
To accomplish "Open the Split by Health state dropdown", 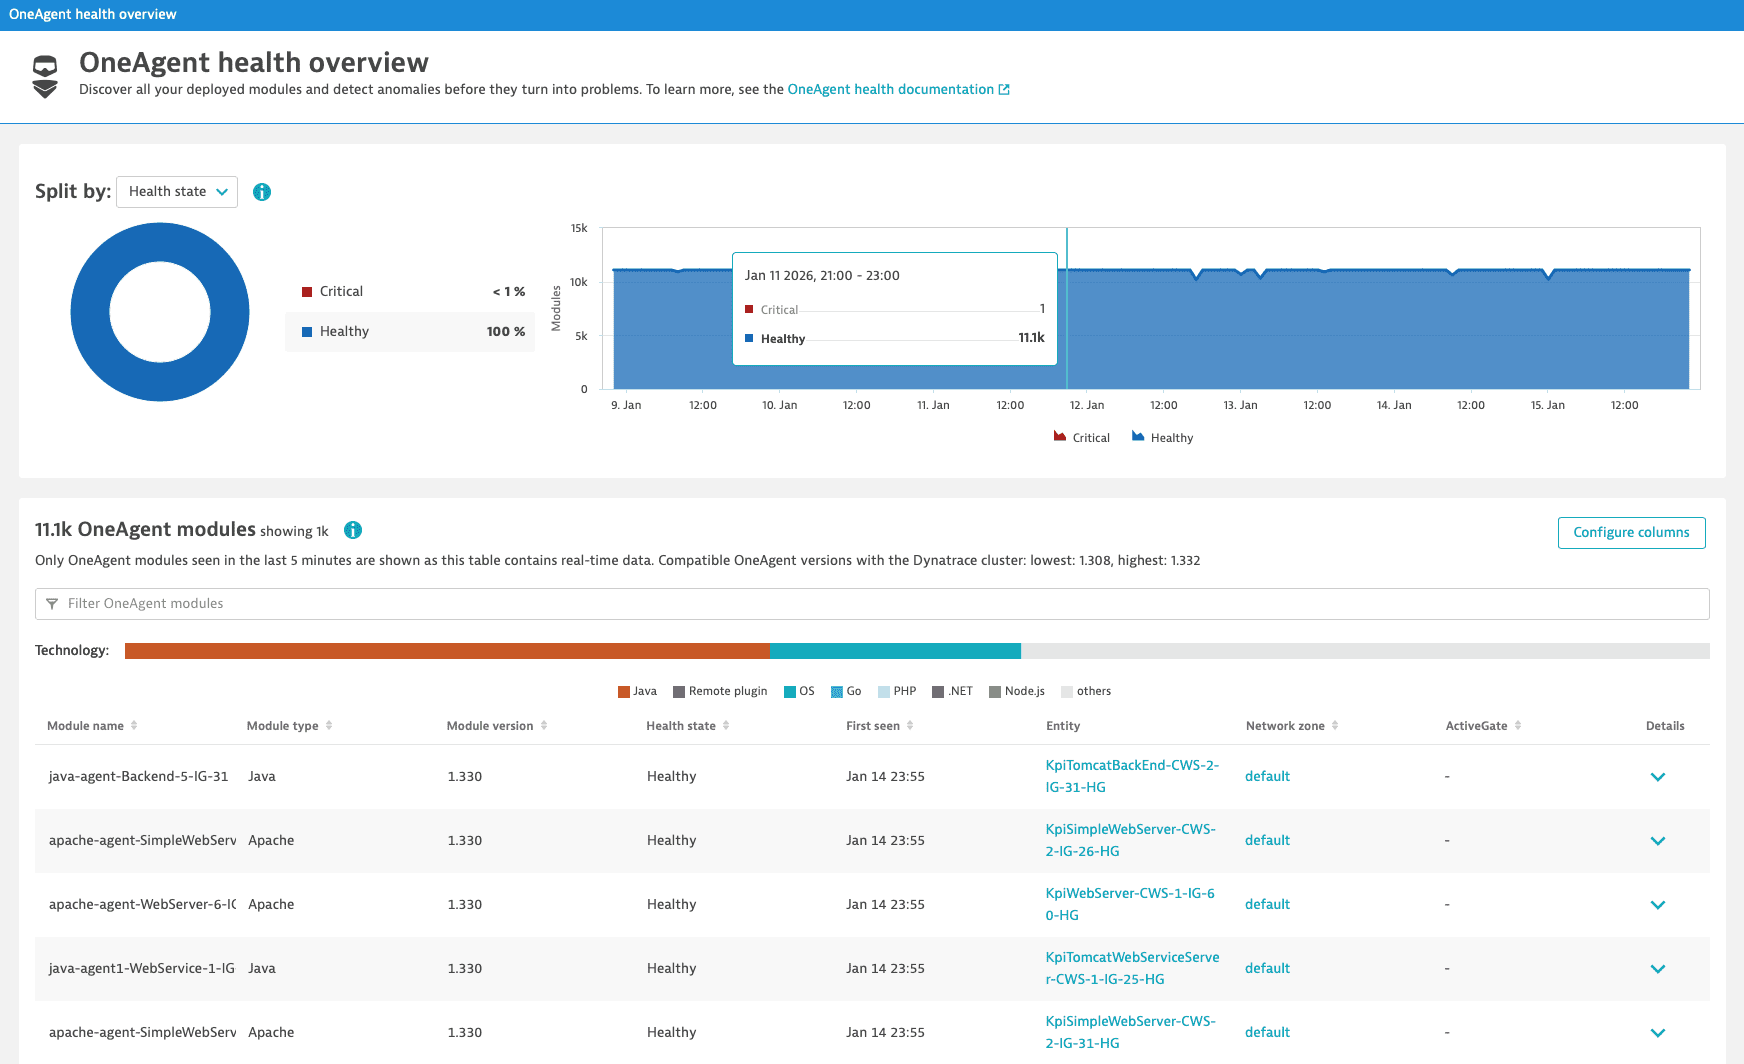I will 177,192.
